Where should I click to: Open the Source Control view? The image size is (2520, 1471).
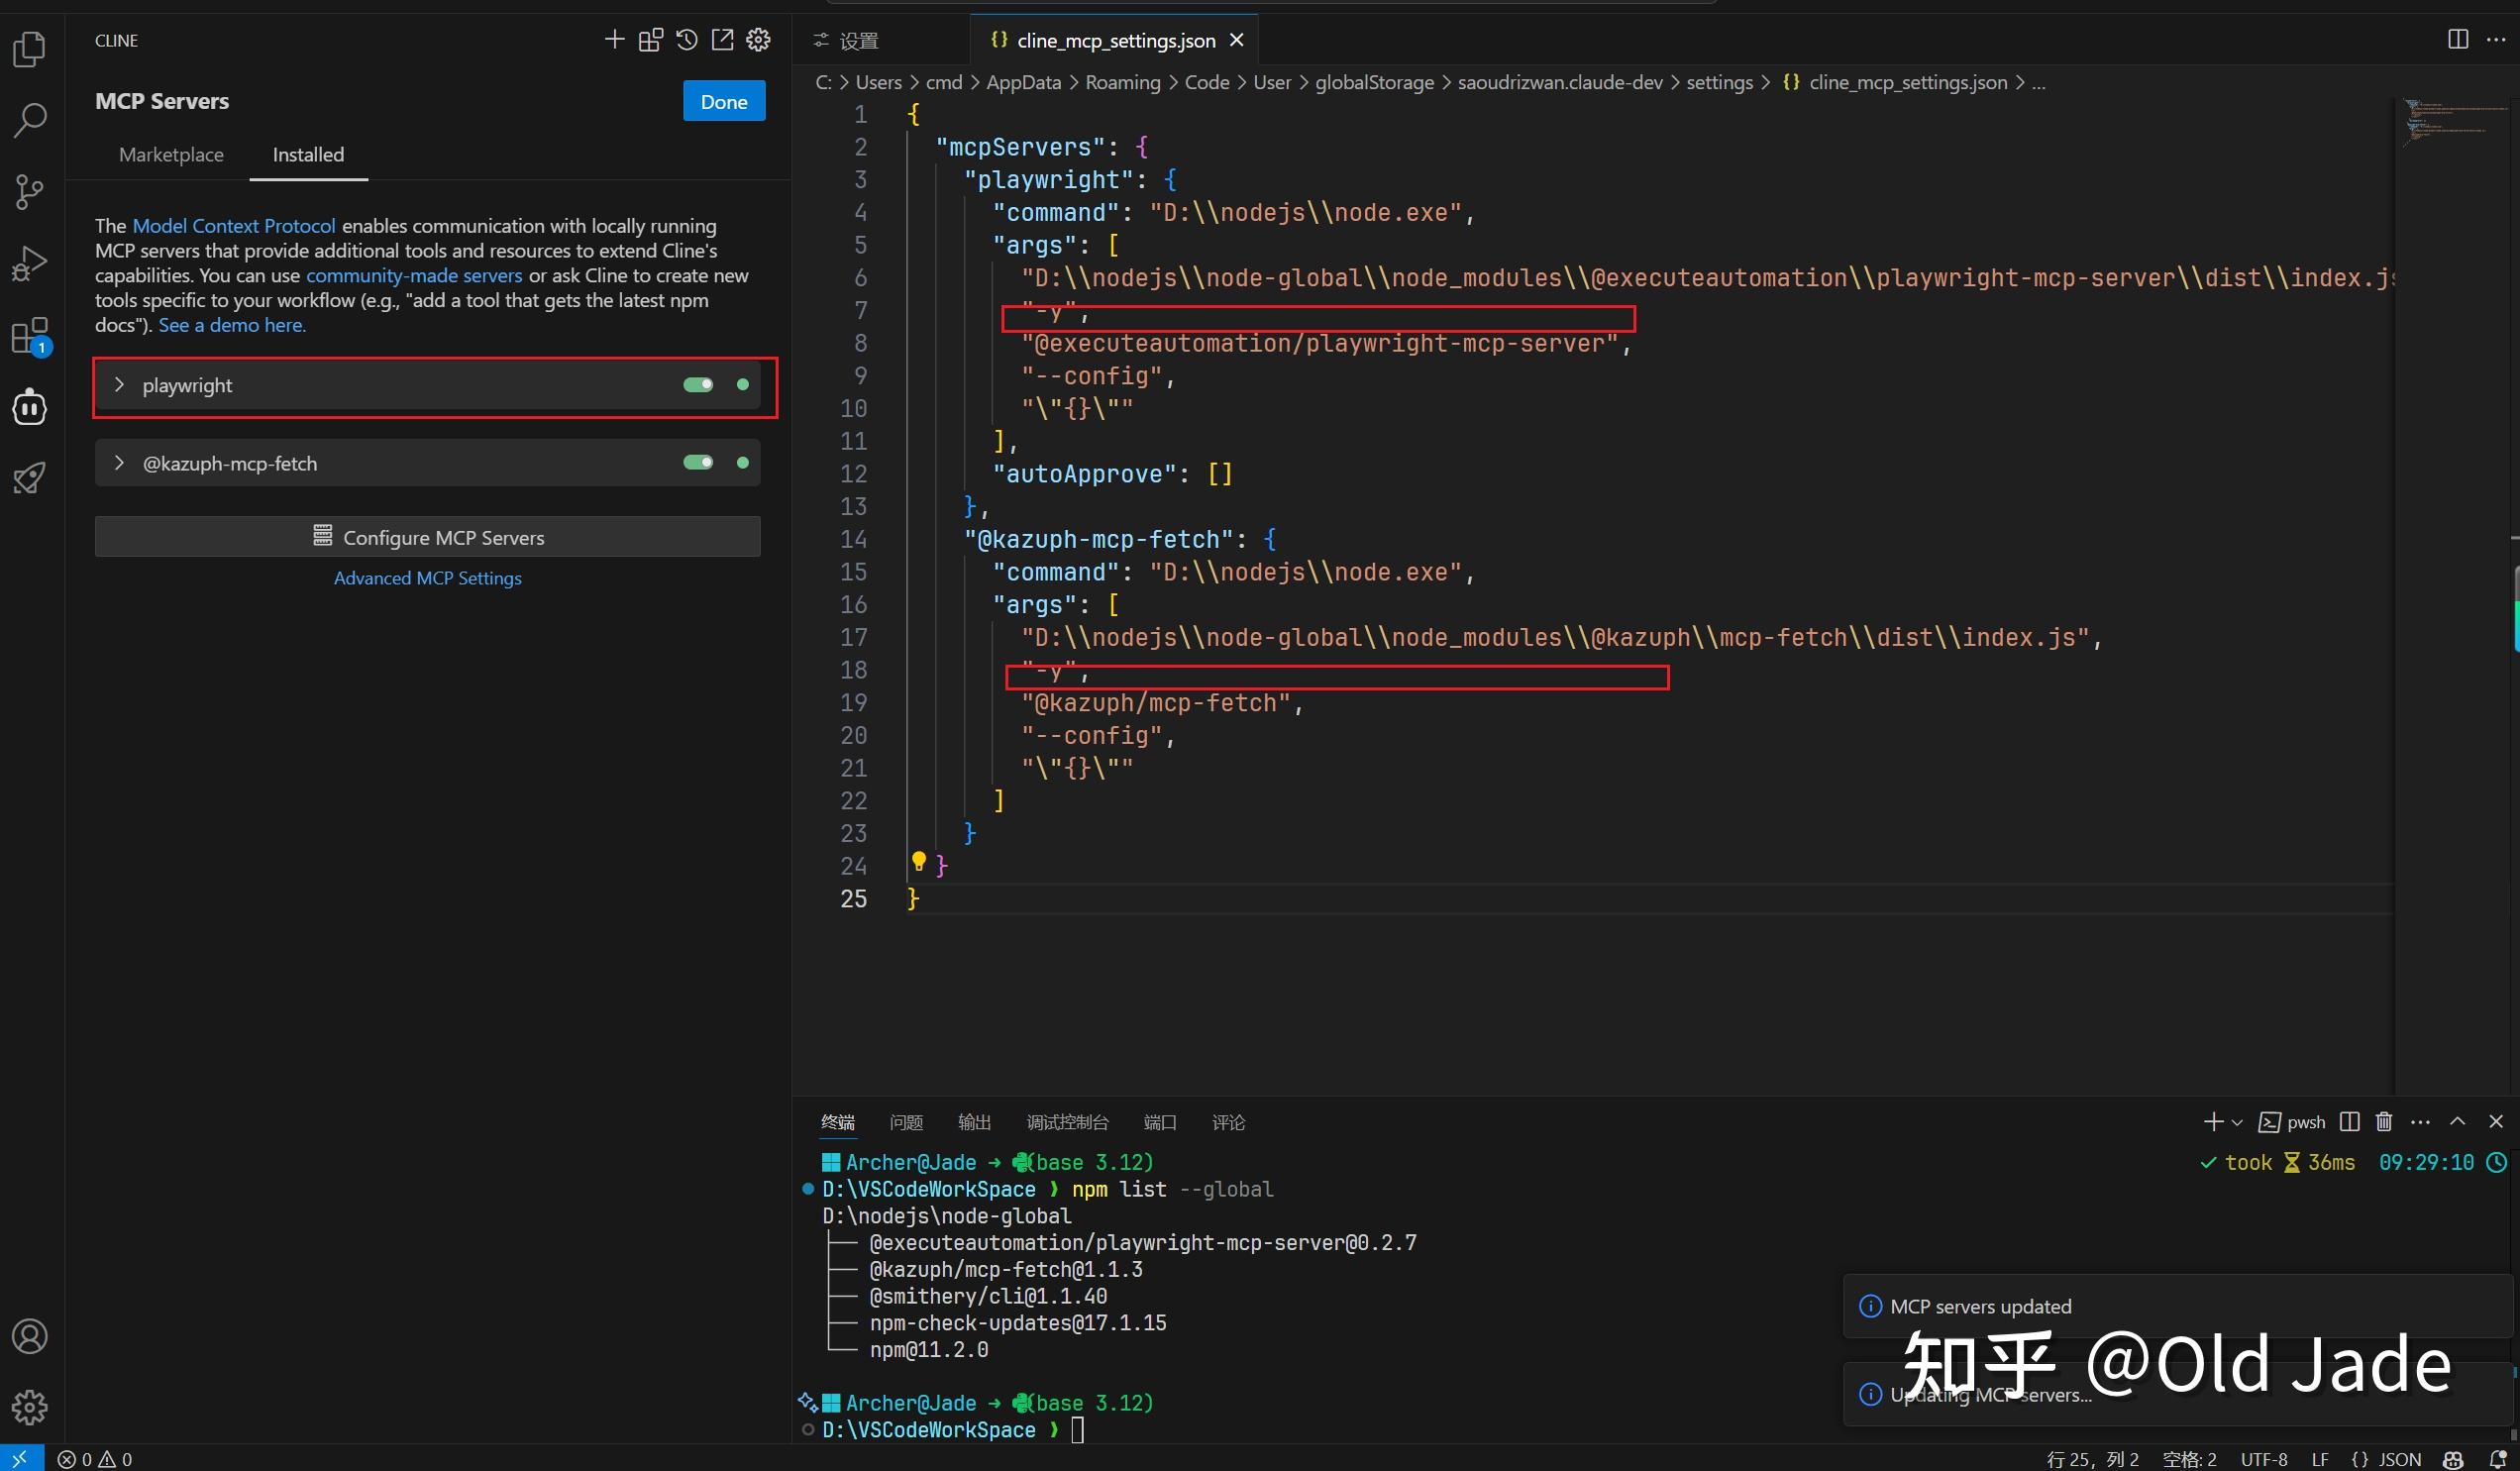point(29,192)
